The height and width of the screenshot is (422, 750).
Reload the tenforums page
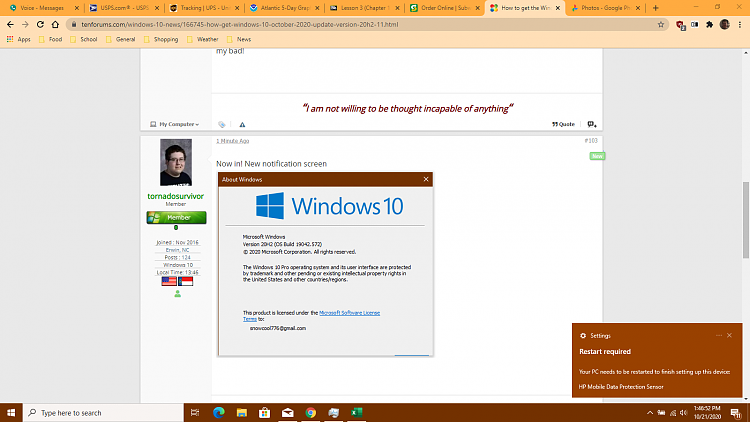(40, 24)
